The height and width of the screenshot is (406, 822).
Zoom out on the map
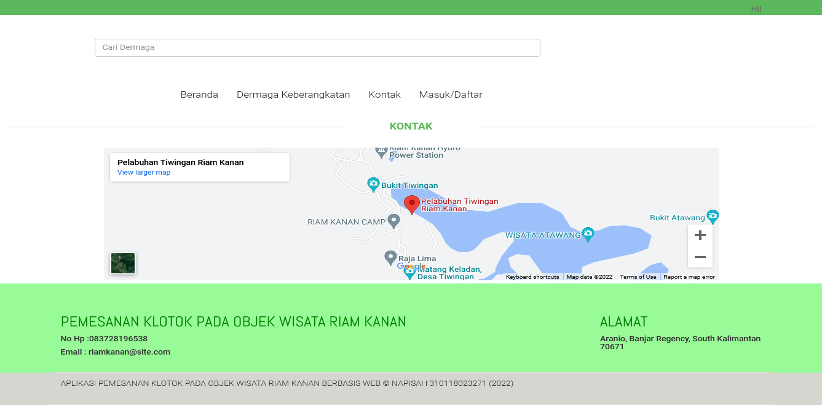700,257
